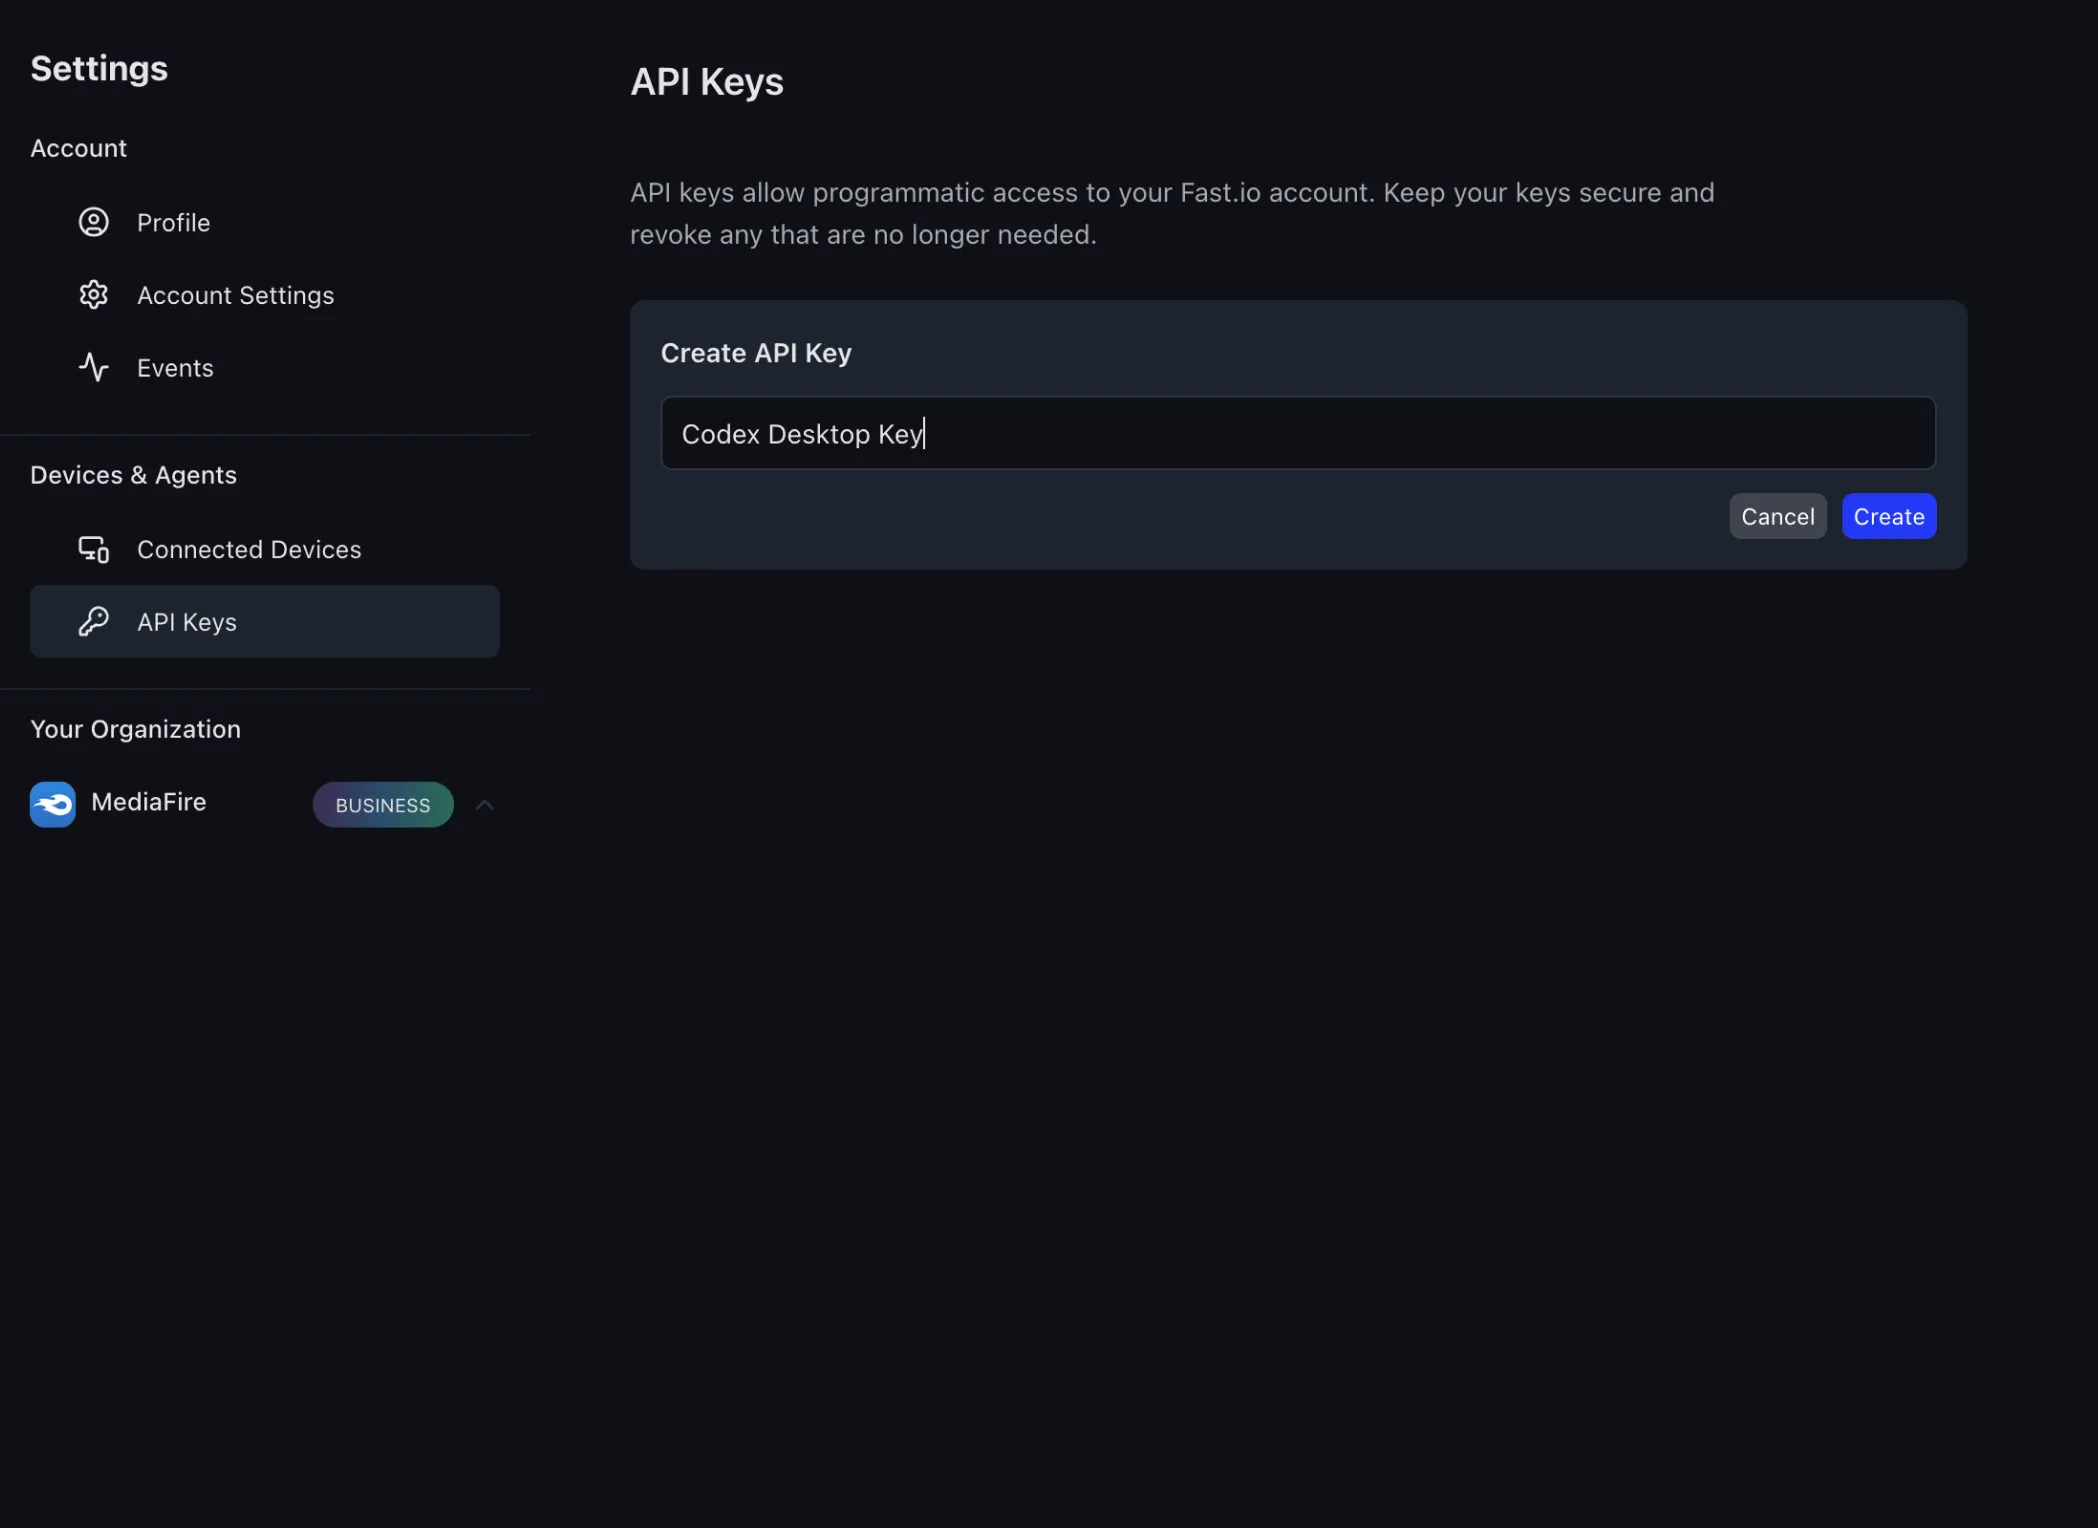Click the MediaFire organization logo
Image resolution: width=2098 pixels, height=1528 pixels.
52,803
